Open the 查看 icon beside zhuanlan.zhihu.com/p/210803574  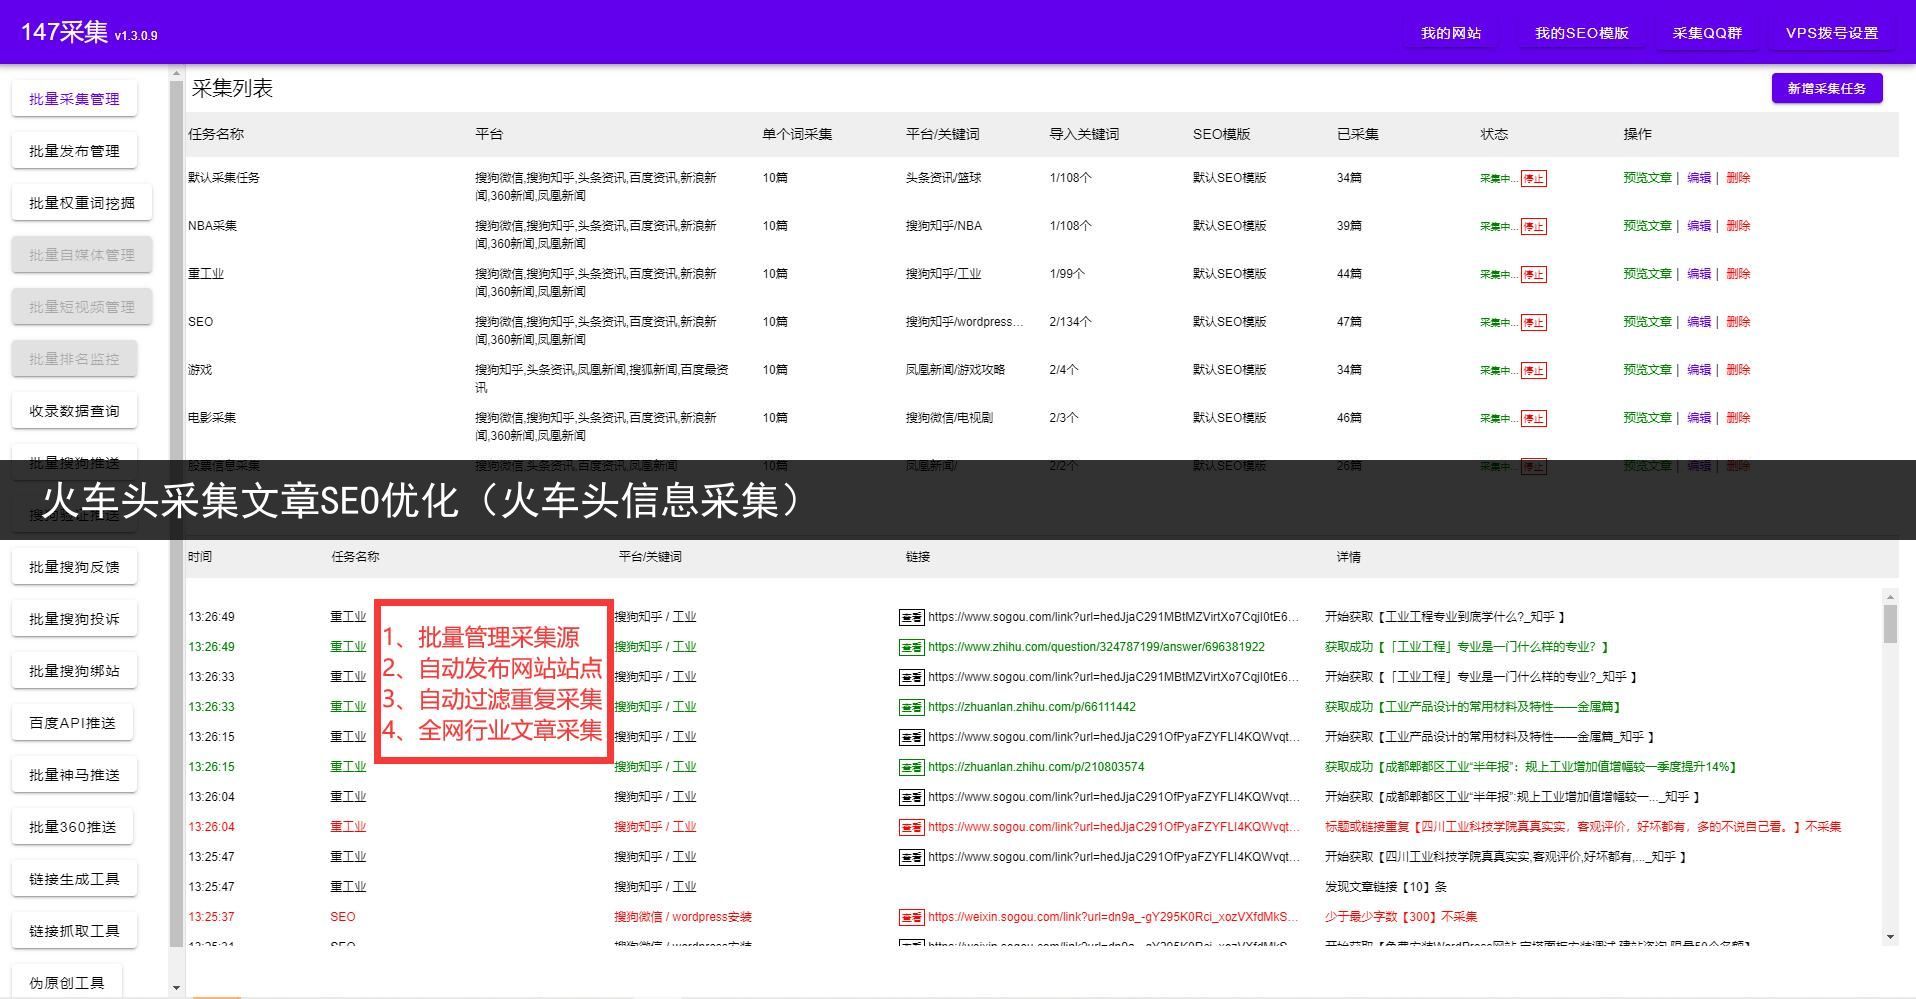[912, 766]
